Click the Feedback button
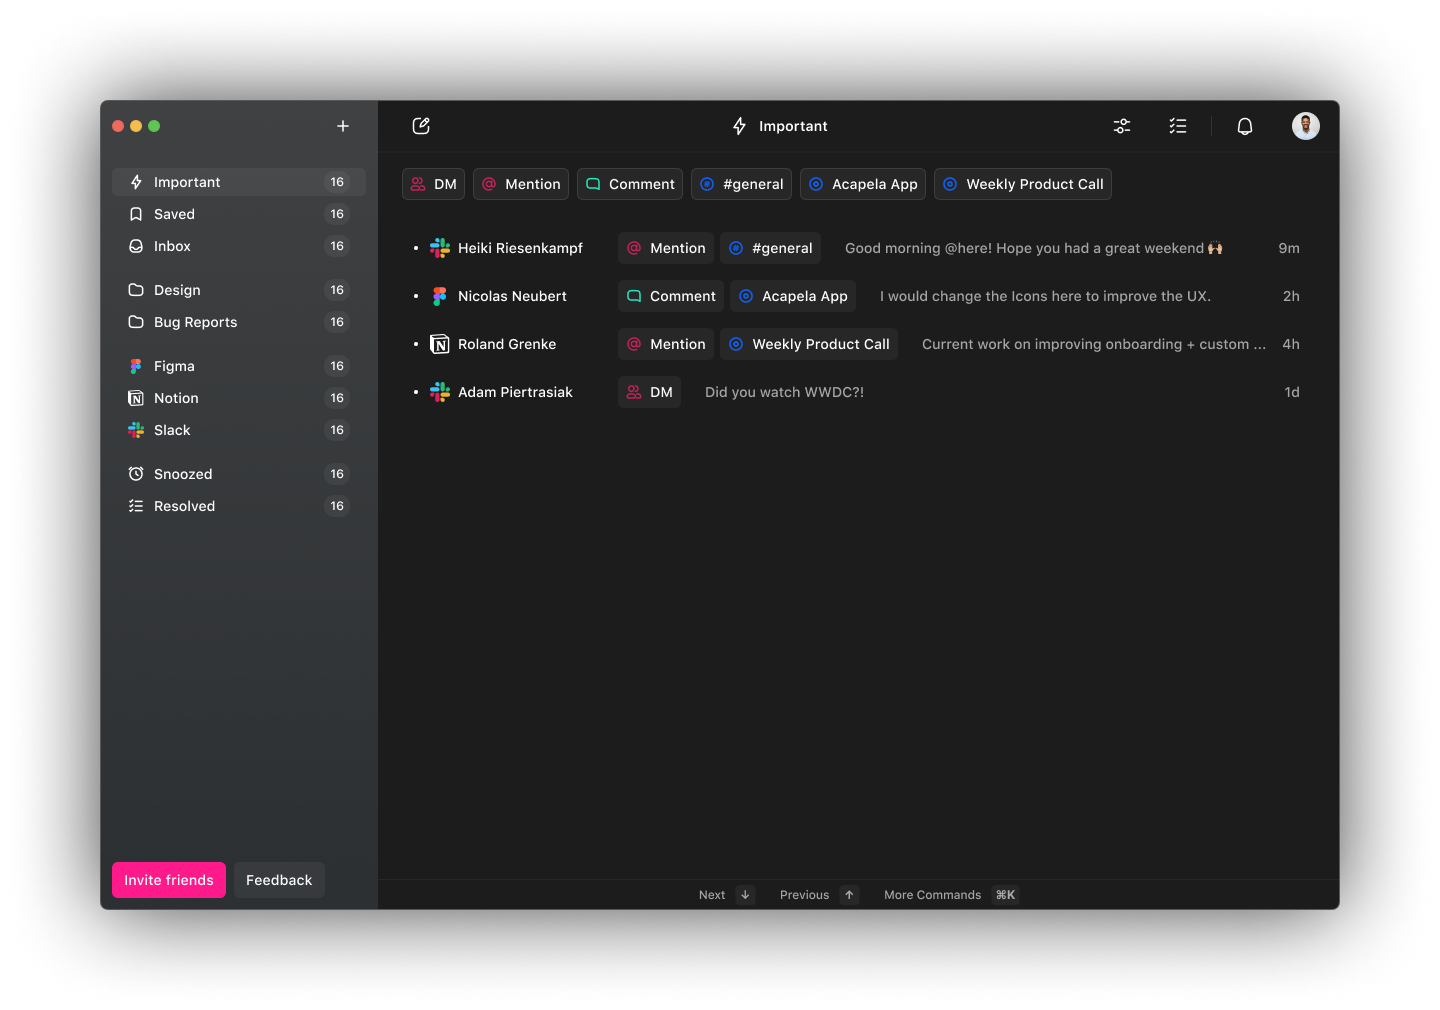 pos(279,880)
